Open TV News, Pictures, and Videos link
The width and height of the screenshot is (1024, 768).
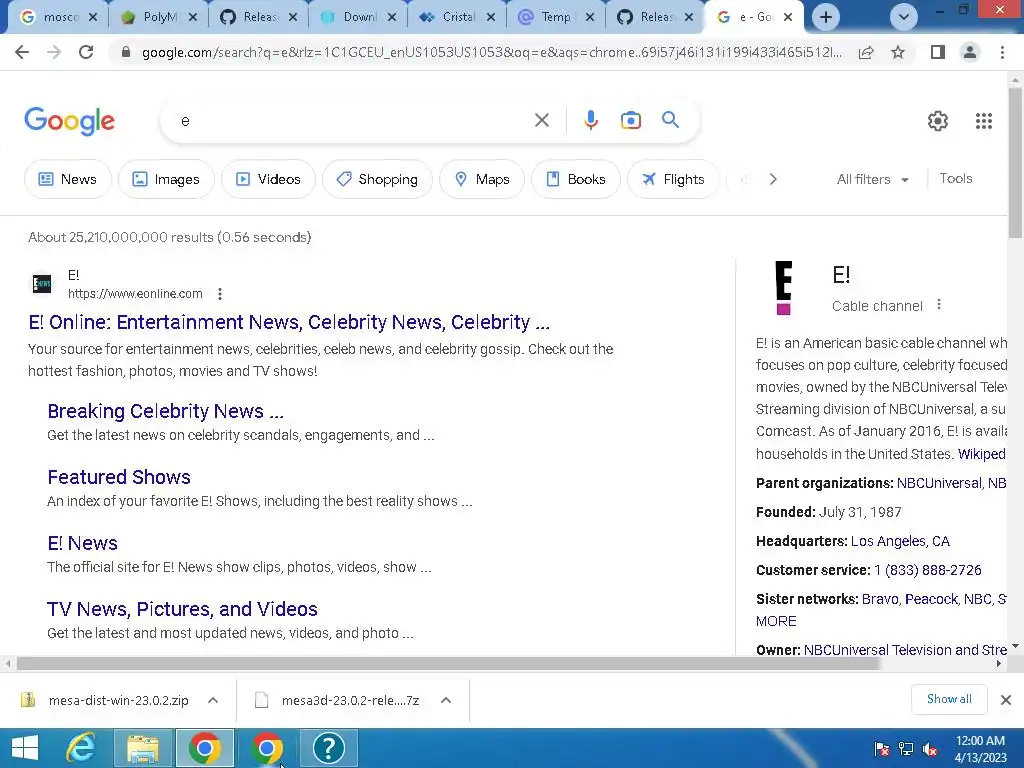click(x=182, y=609)
